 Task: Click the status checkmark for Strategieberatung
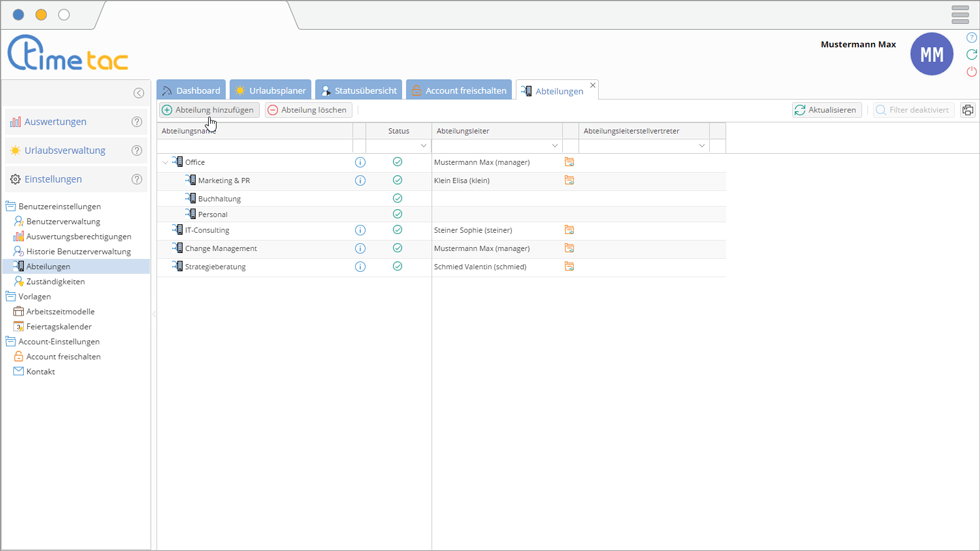coord(397,267)
